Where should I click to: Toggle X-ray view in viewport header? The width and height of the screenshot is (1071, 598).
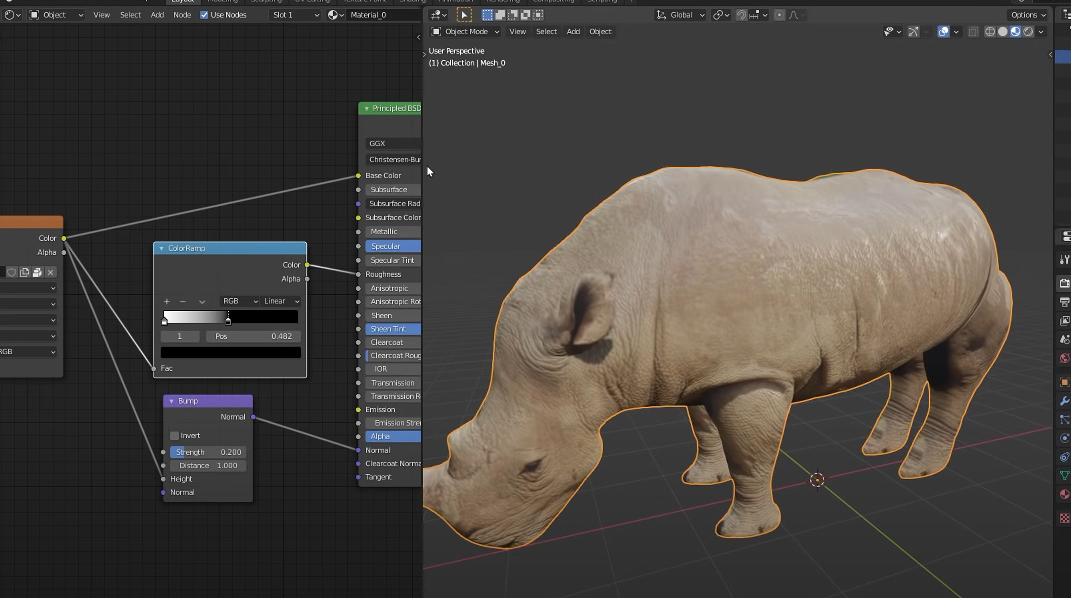[973, 32]
